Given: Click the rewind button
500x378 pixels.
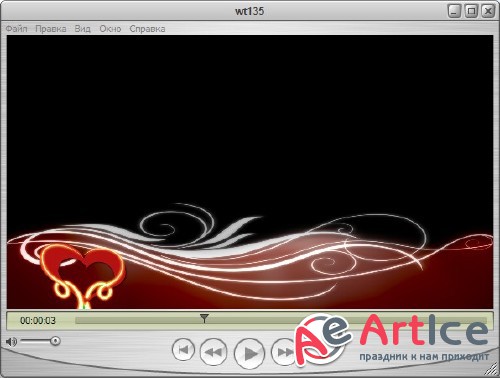Looking at the screenshot, I should coord(213,352).
